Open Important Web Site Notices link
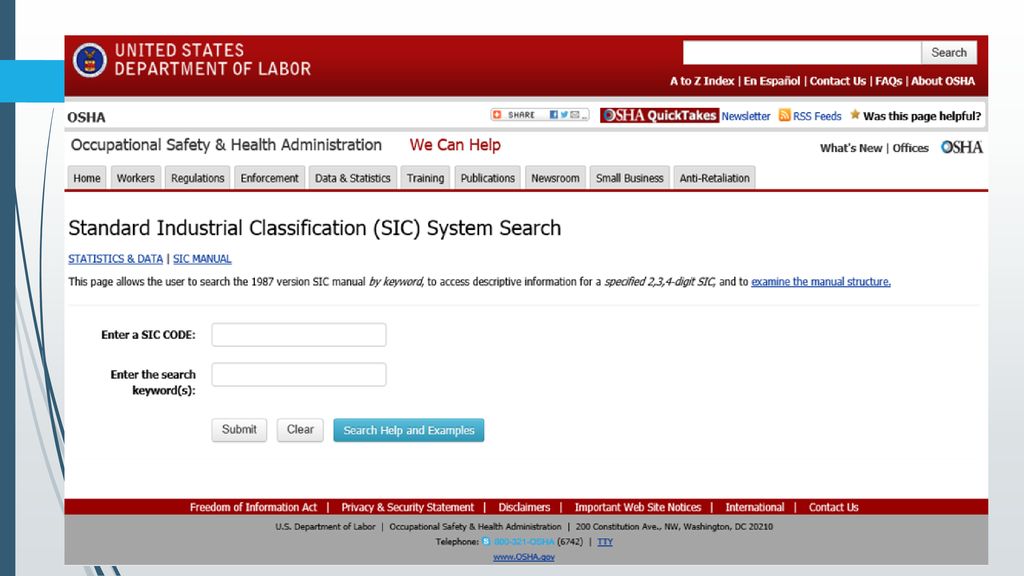This screenshot has height=576, width=1024. pyautogui.click(x=638, y=507)
